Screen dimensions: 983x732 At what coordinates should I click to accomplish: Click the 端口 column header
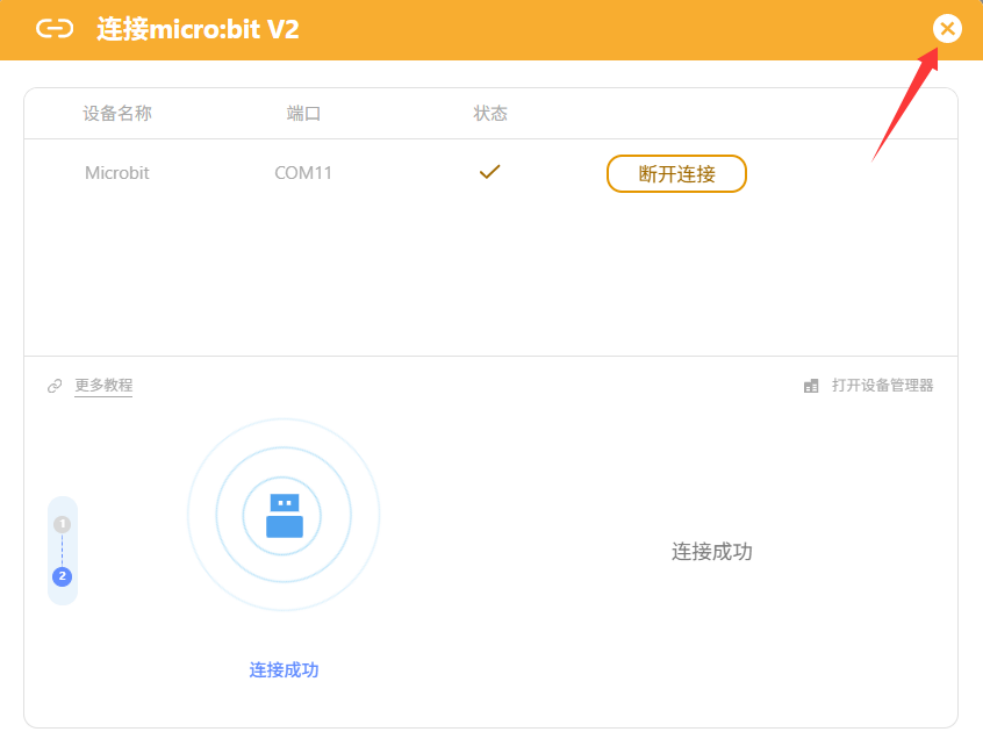click(x=303, y=113)
